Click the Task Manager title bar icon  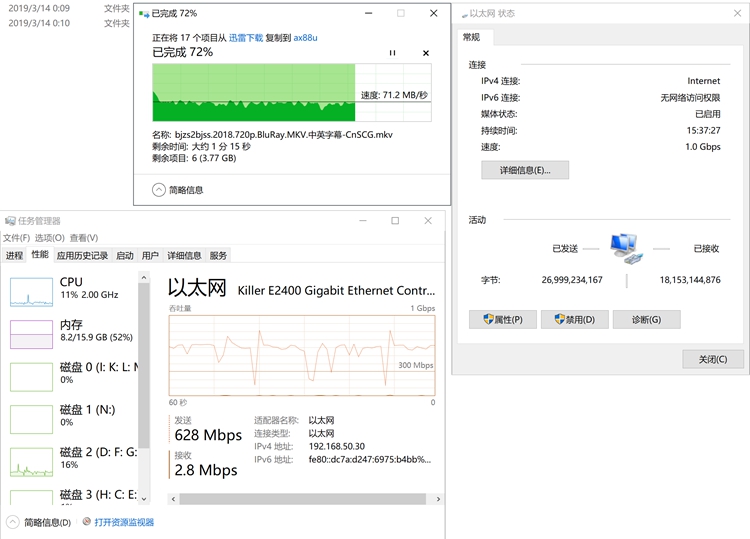(10, 221)
